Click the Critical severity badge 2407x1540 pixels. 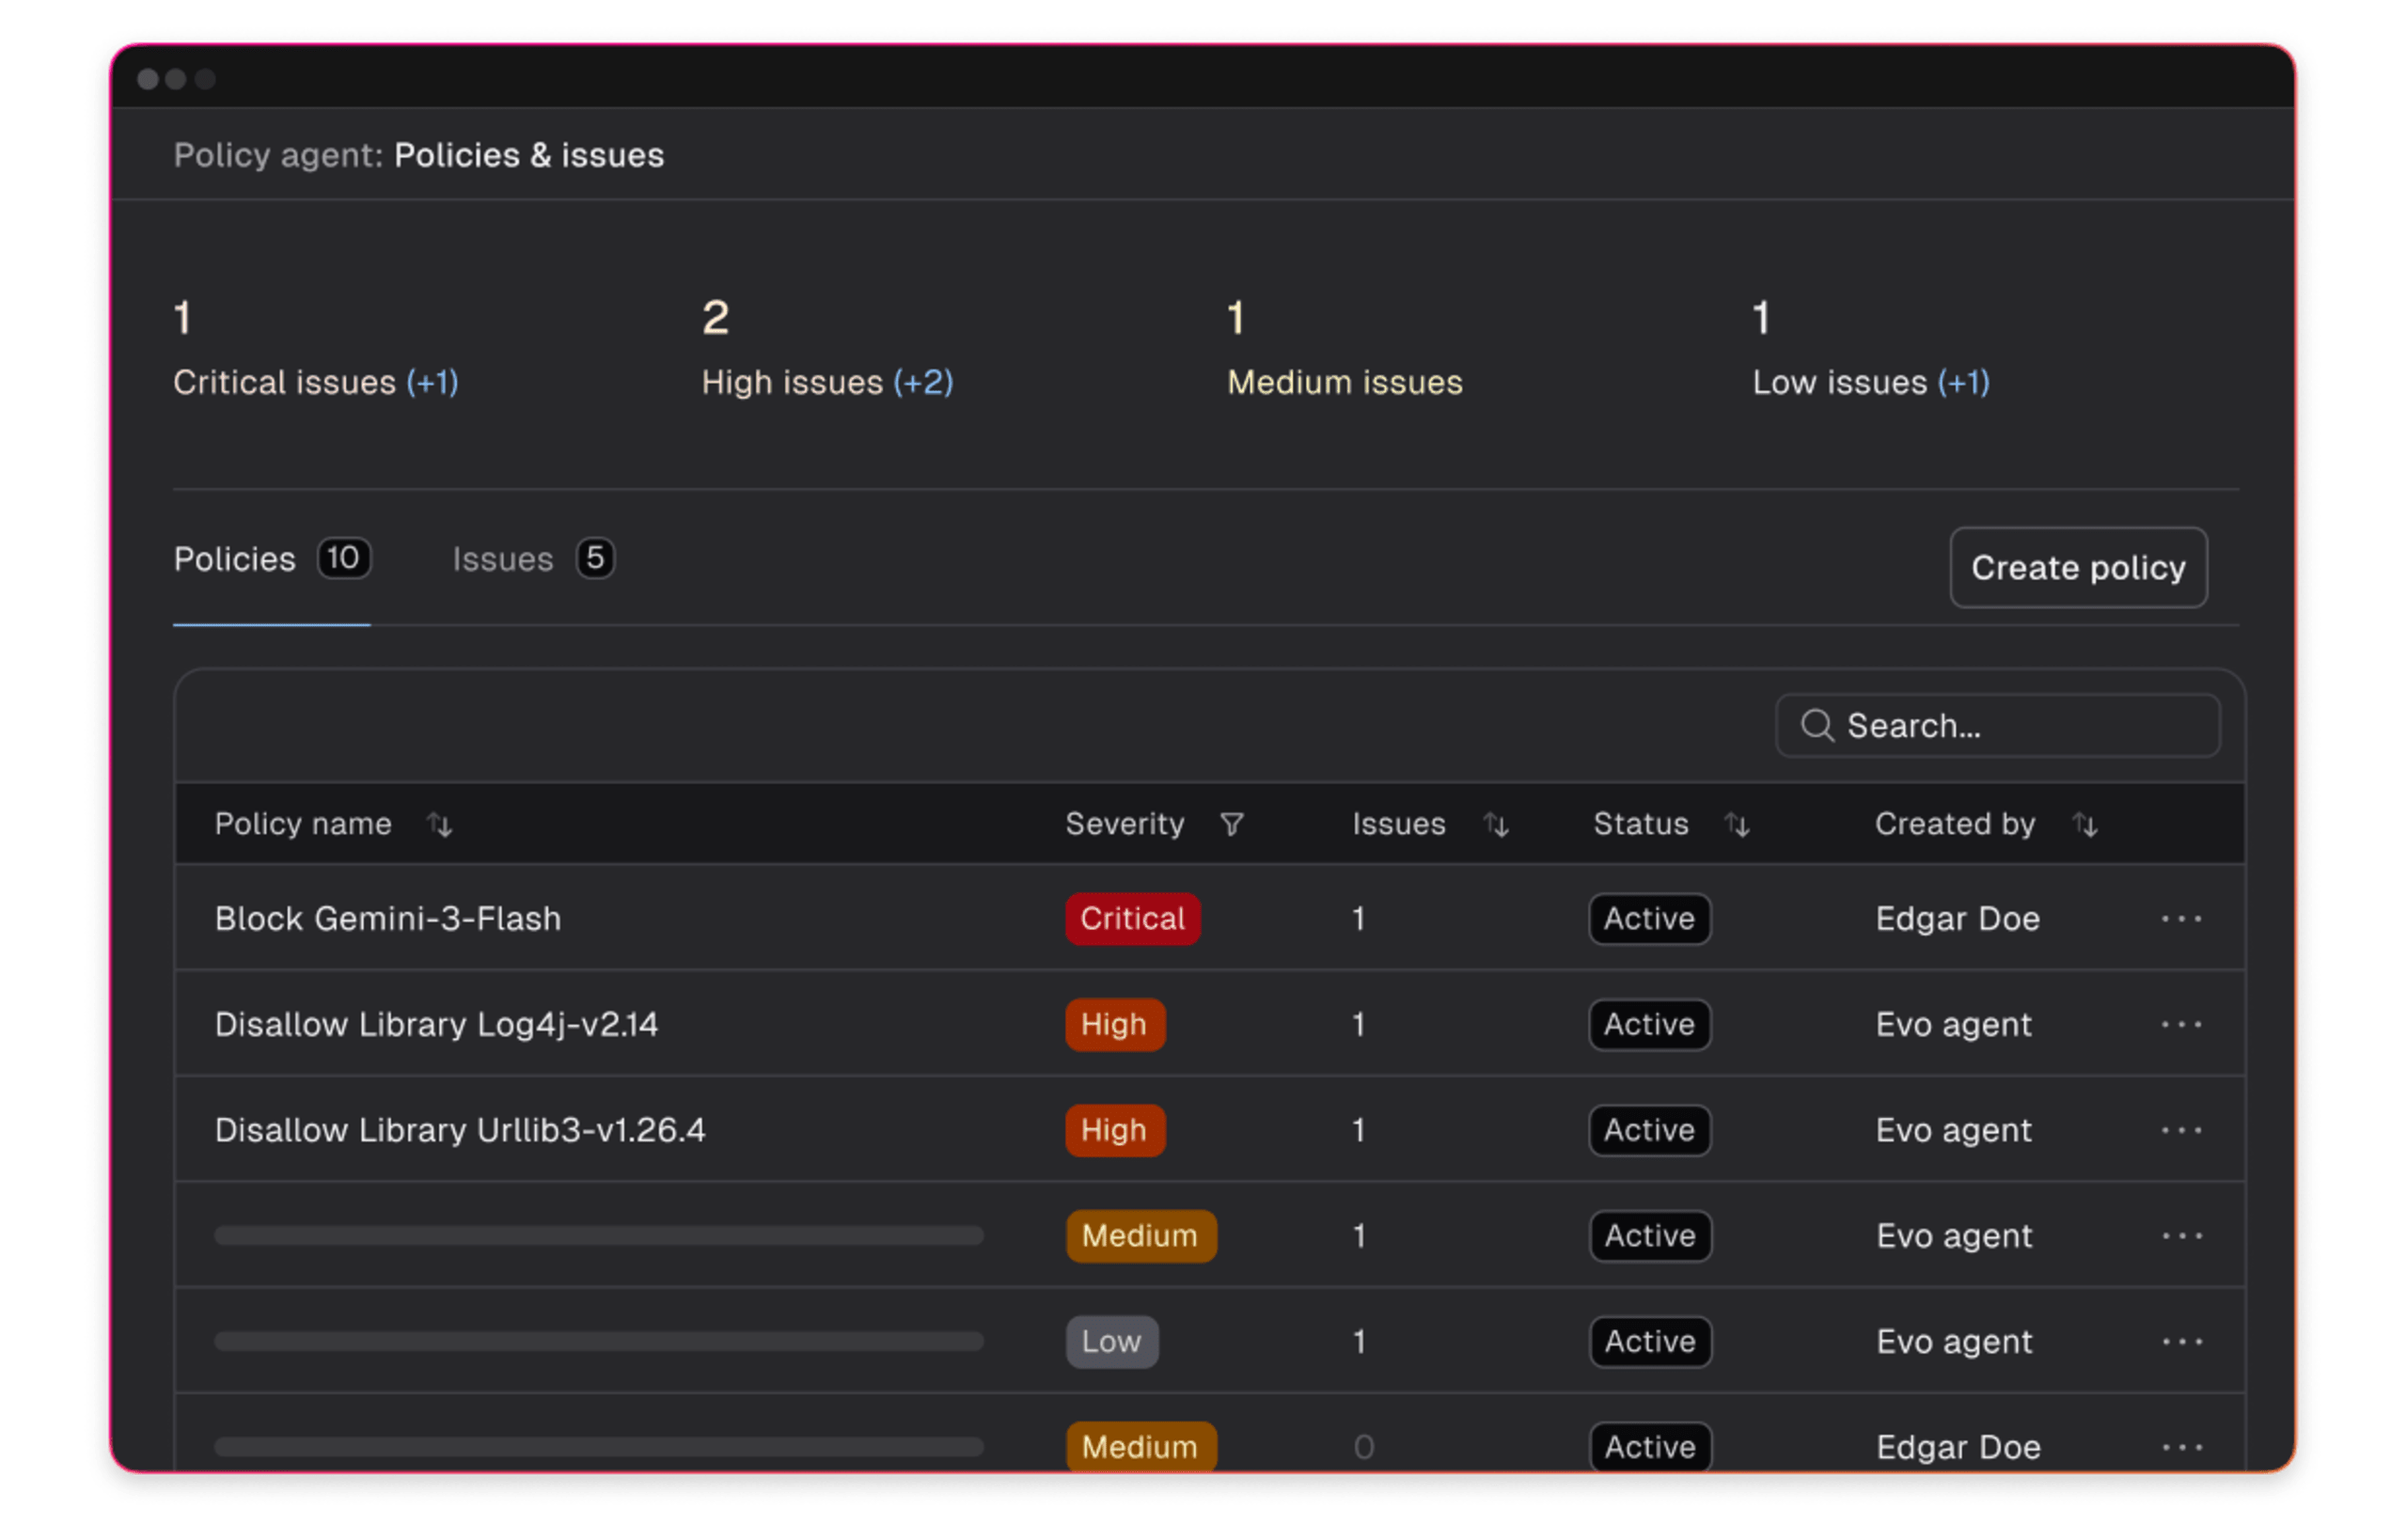pyautogui.click(x=1132, y=919)
